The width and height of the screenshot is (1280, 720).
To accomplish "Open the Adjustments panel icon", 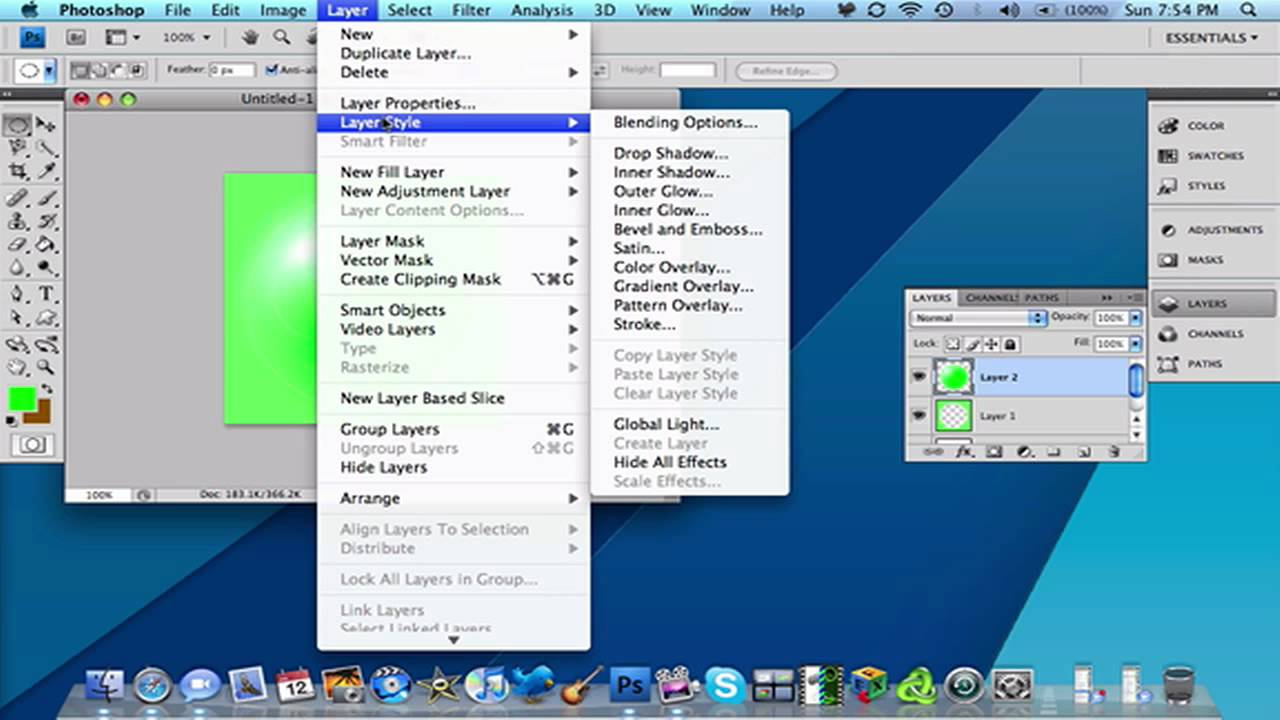I will pos(1167,230).
